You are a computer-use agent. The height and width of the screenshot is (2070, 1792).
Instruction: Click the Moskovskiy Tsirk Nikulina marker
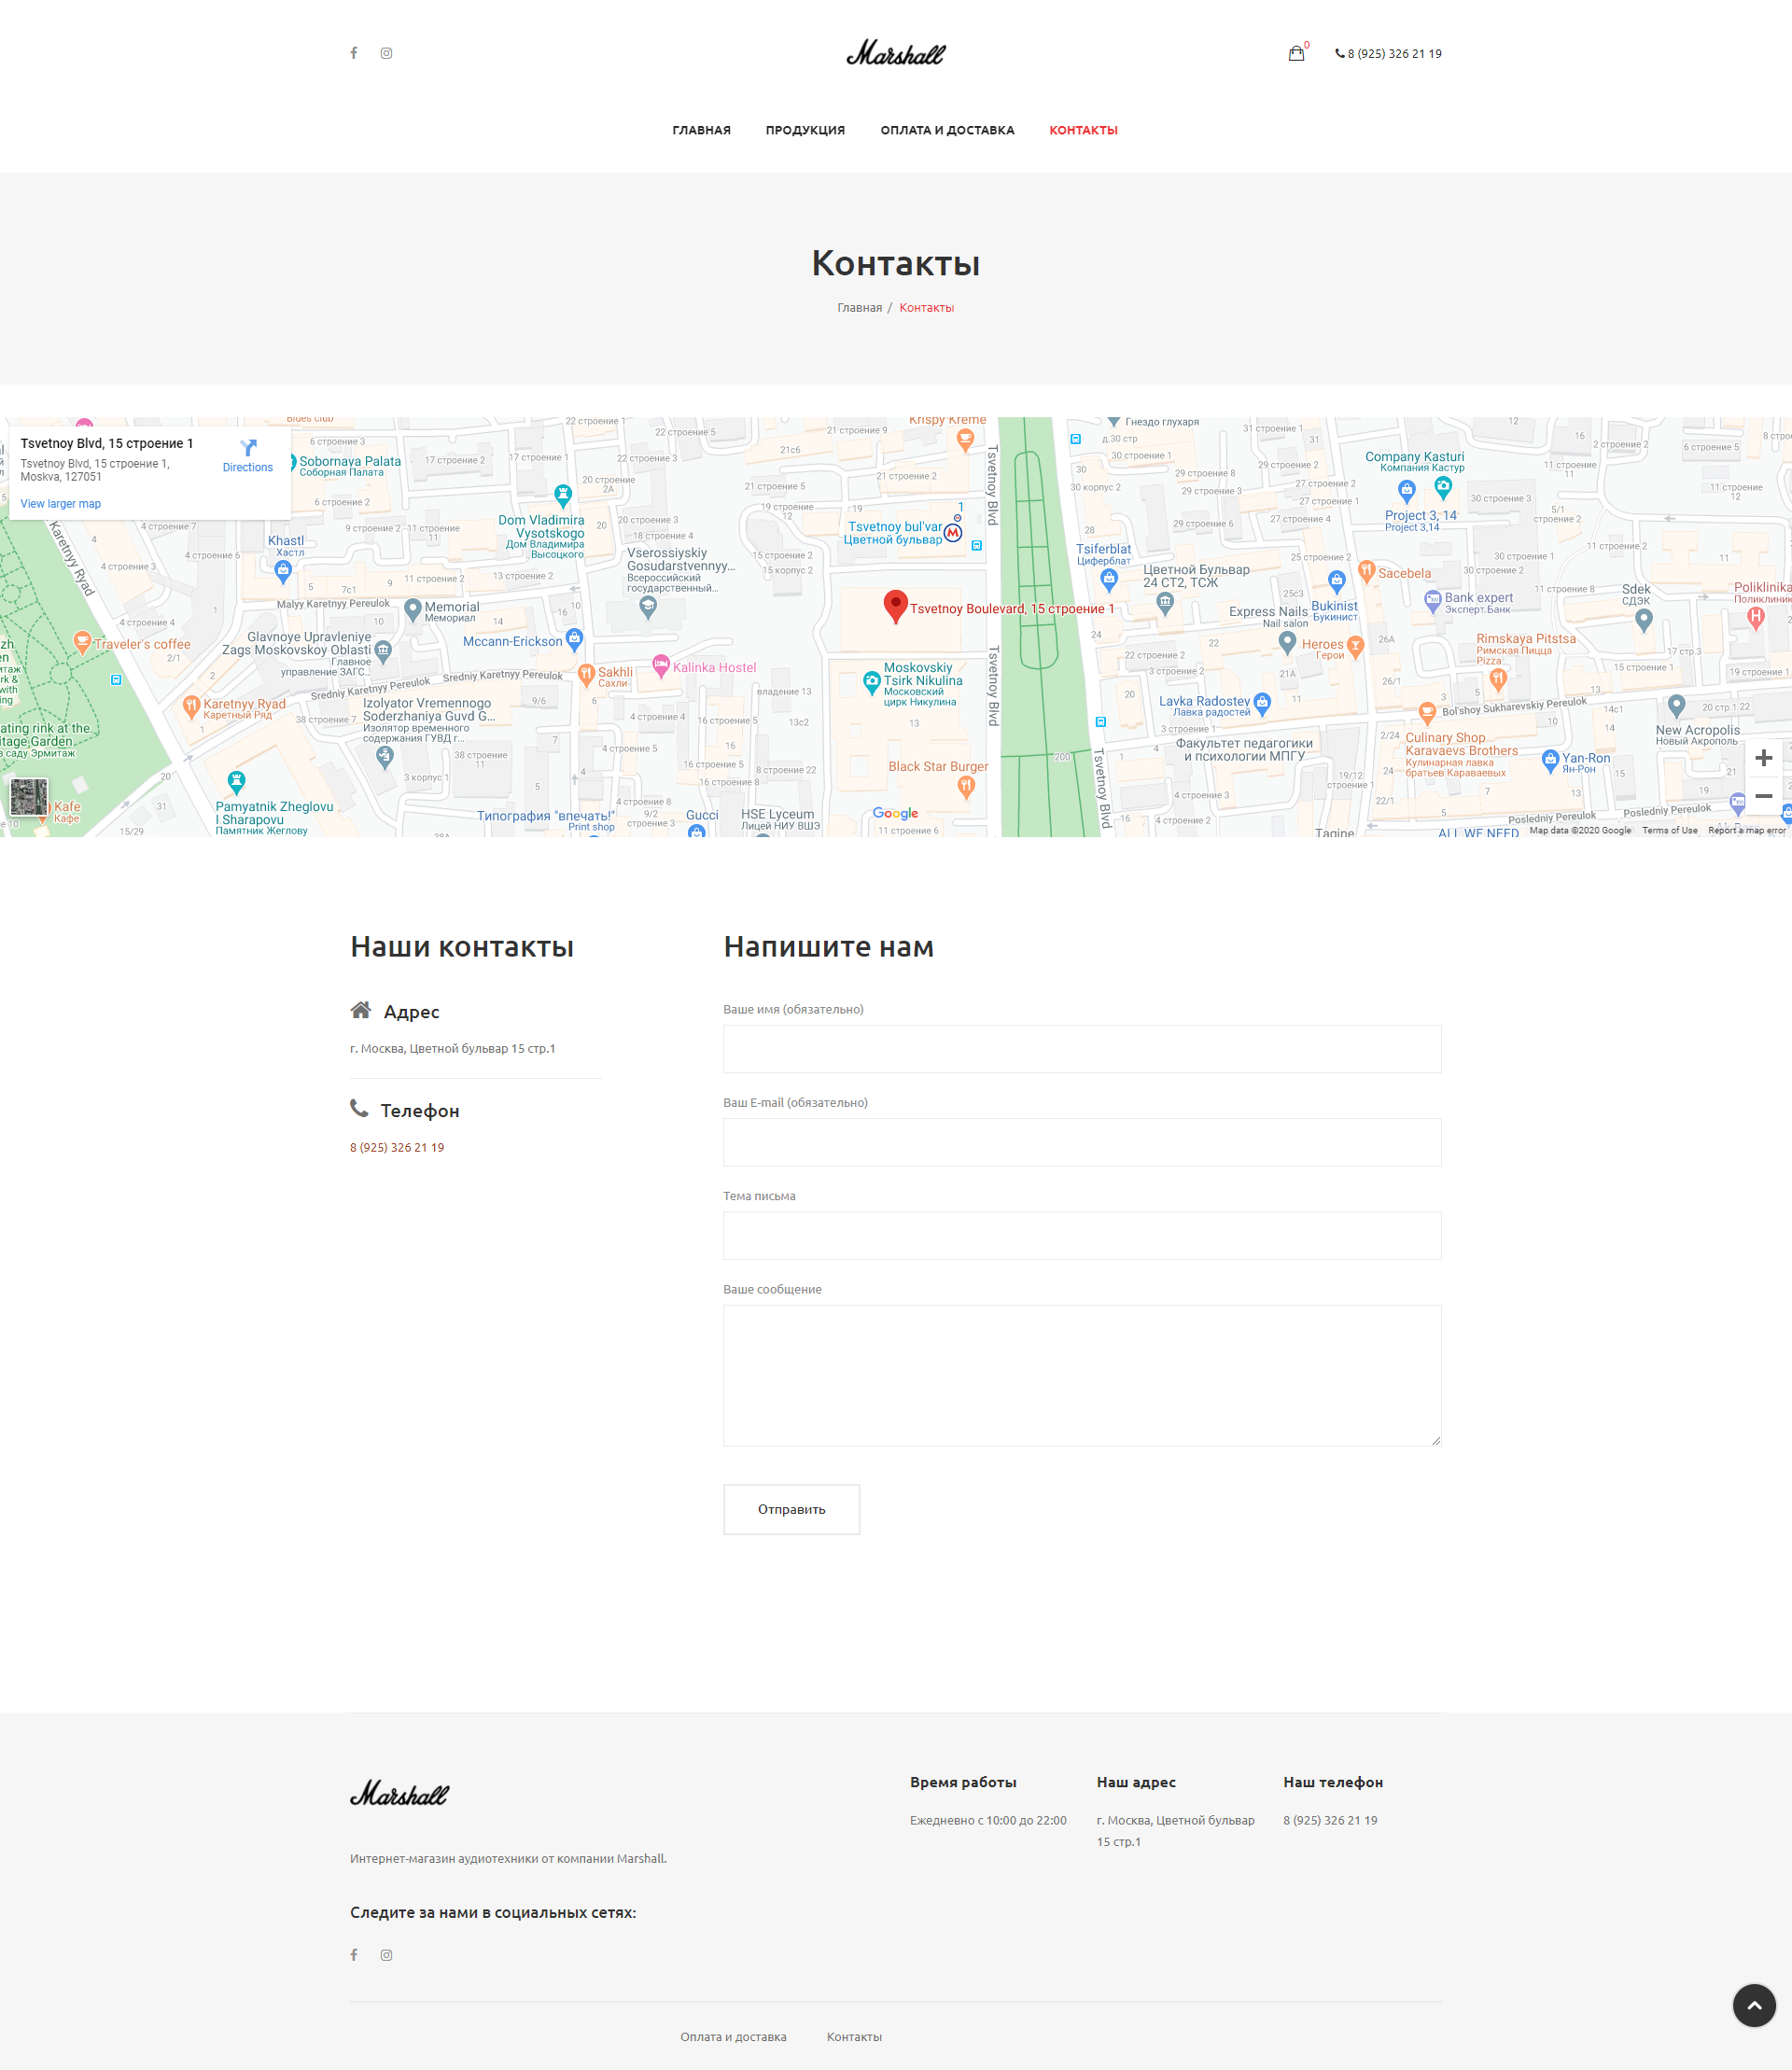(x=871, y=682)
